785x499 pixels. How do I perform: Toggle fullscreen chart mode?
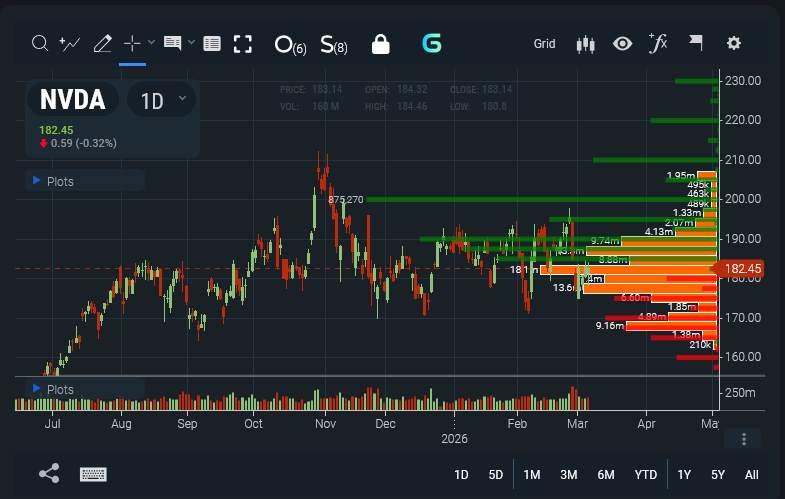pyautogui.click(x=243, y=44)
